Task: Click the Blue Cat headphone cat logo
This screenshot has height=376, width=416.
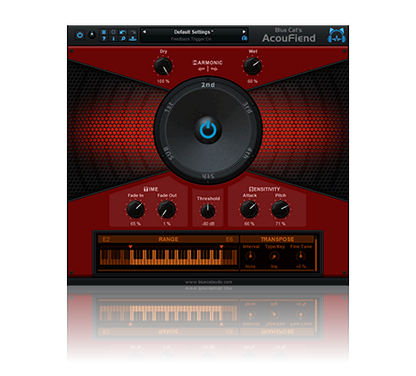Action: 337,35
